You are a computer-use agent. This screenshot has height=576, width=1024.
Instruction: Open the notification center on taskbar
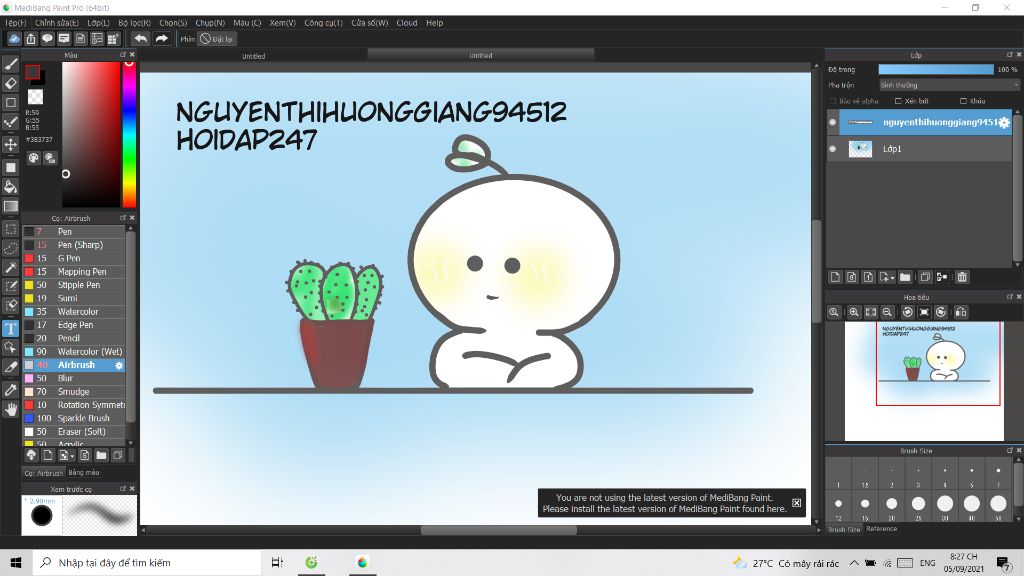click(x=1003, y=563)
